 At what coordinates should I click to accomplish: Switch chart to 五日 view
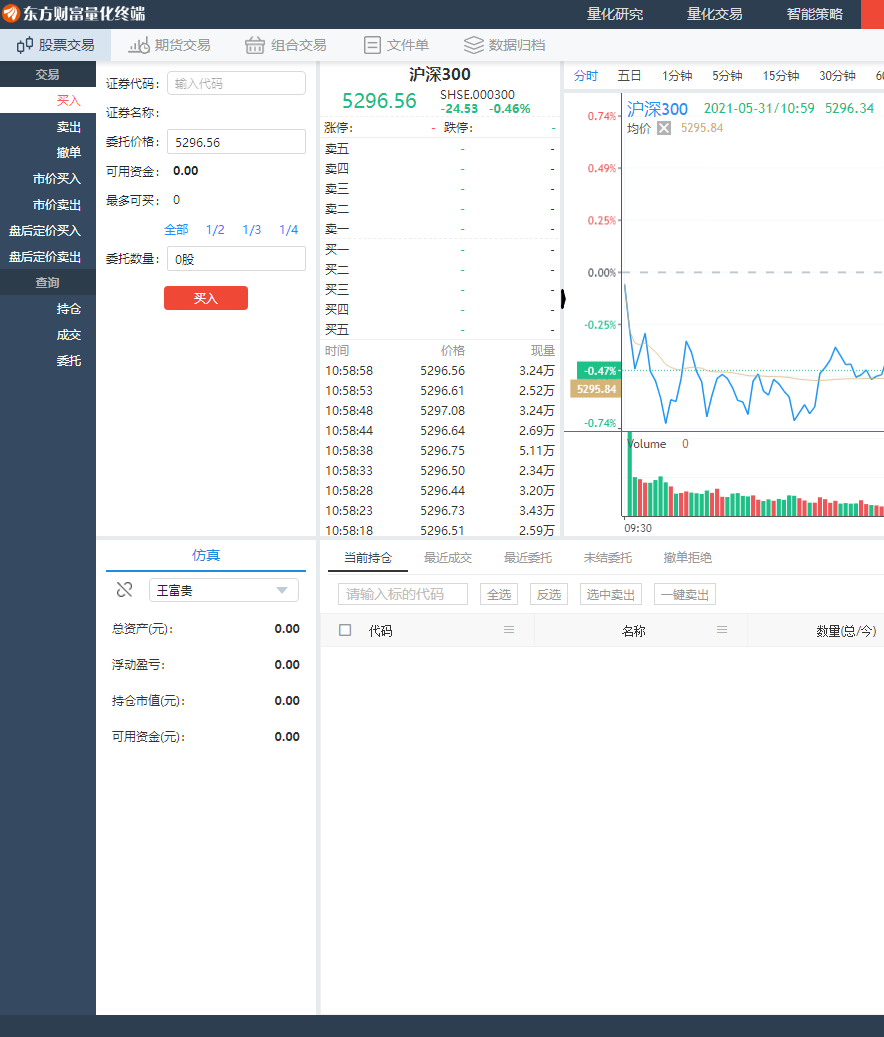[629, 75]
